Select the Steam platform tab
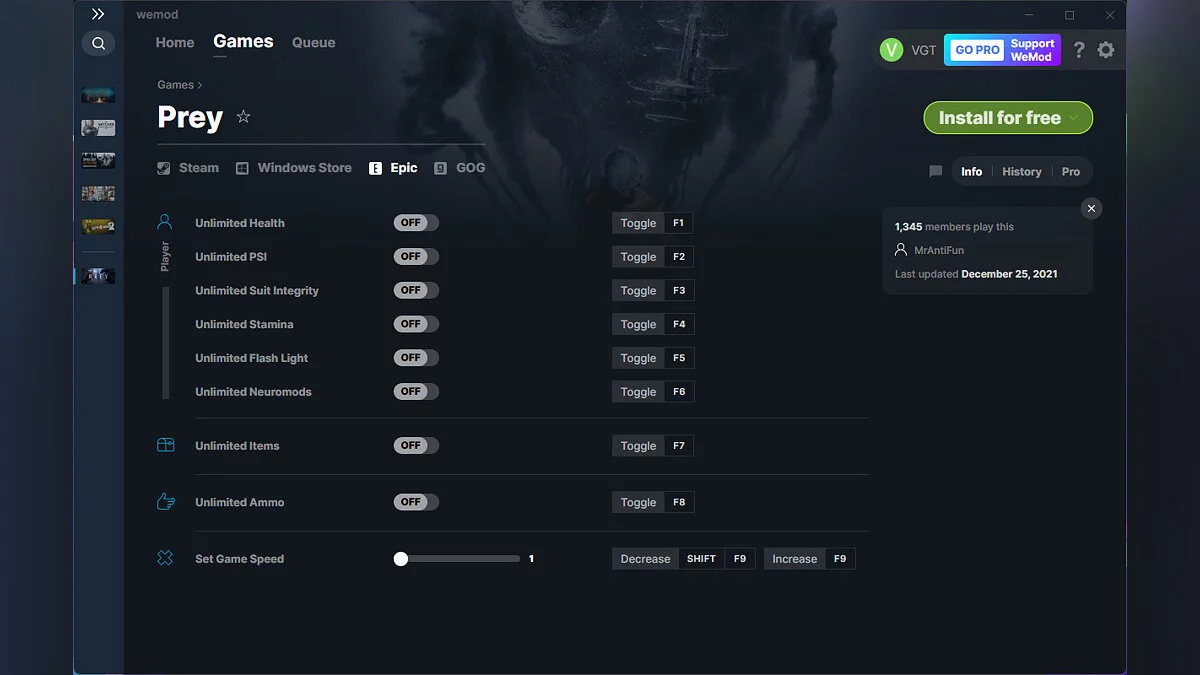The width and height of the screenshot is (1200, 675). click(x=188, y=168)
